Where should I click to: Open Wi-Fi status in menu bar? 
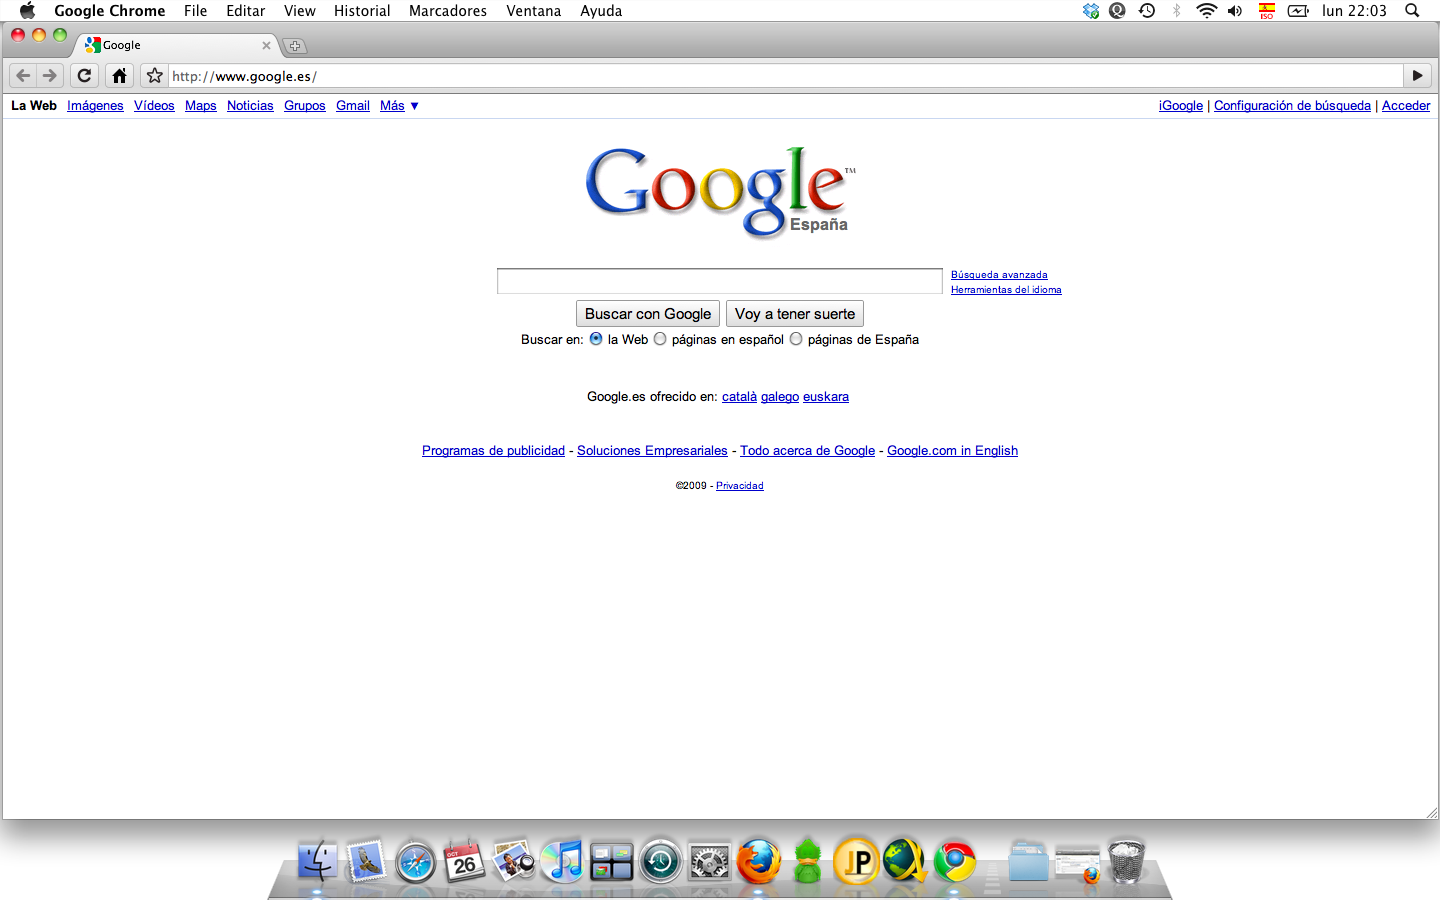tap(1207, 11)
